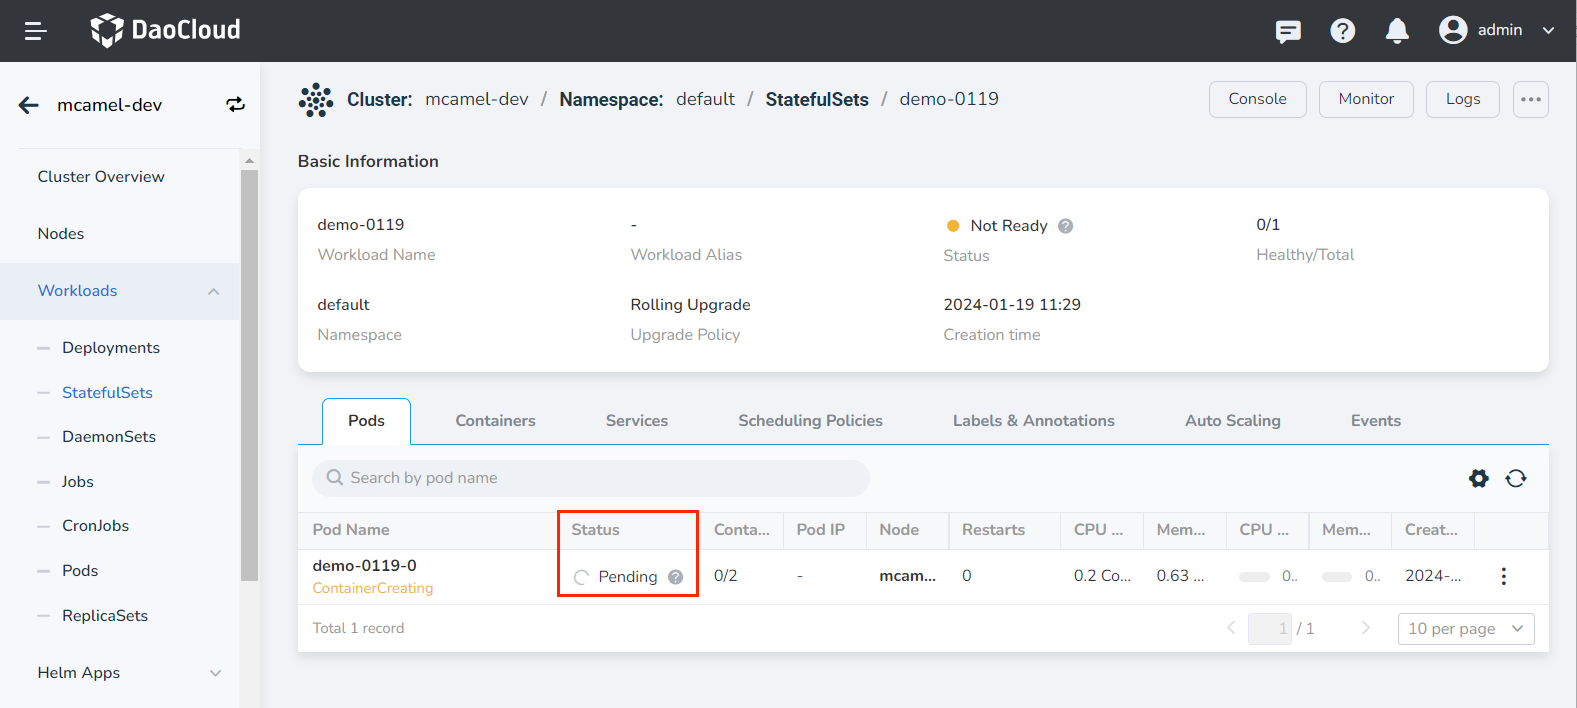Open the hamburger navigation menu
The height and width of the screenshot is (708, 1577).
tap(36, 31)
